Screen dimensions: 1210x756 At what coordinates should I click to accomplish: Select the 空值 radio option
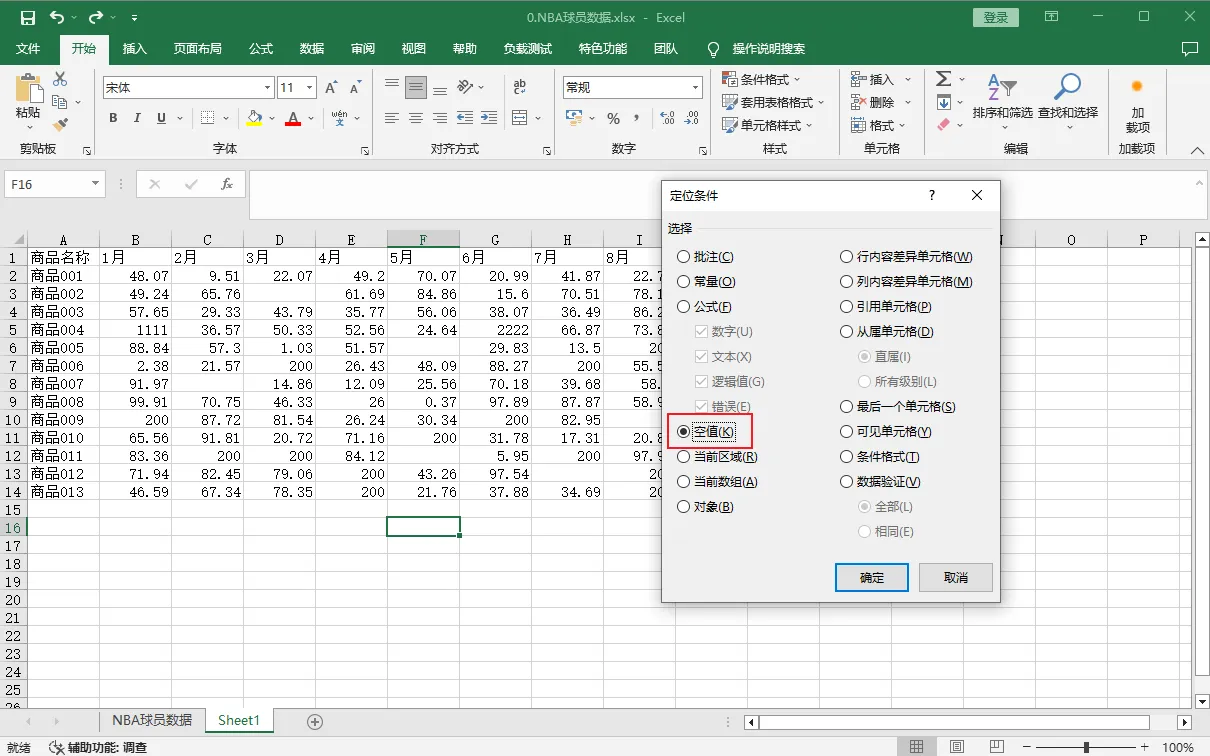pyautogui.click(x=706, y=432)
